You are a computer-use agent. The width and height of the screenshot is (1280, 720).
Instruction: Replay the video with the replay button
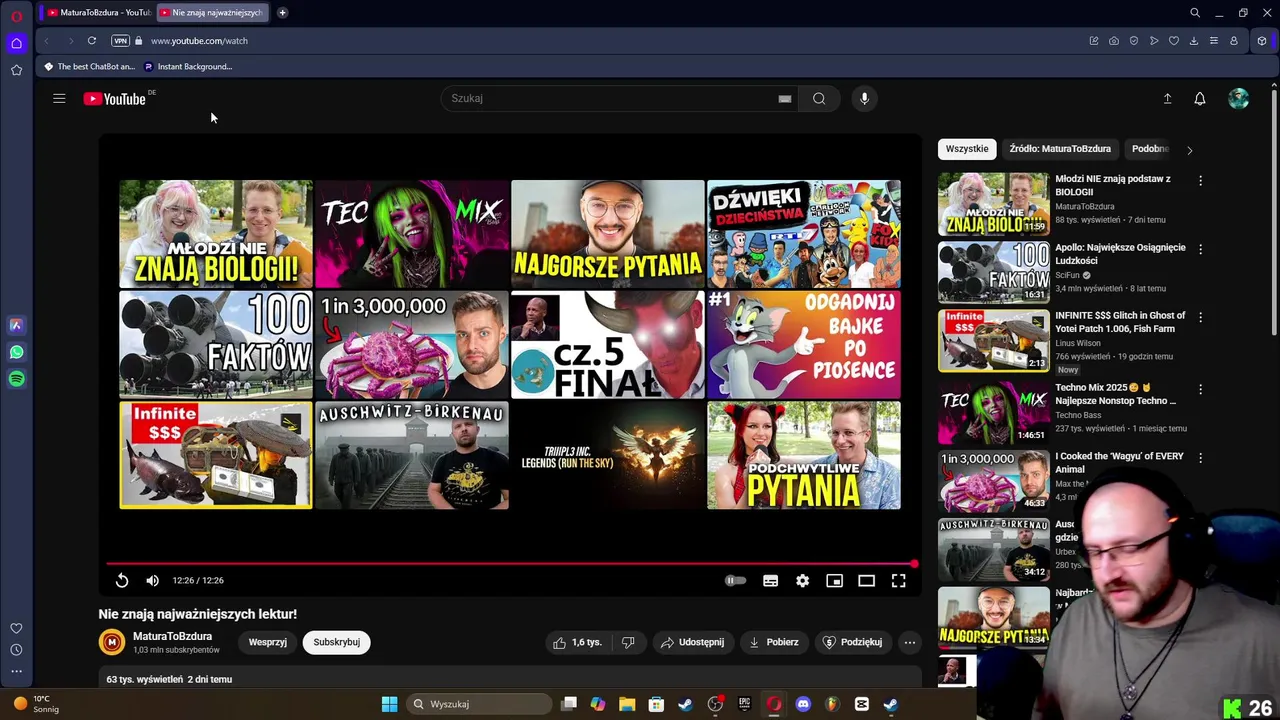(122, 580)
